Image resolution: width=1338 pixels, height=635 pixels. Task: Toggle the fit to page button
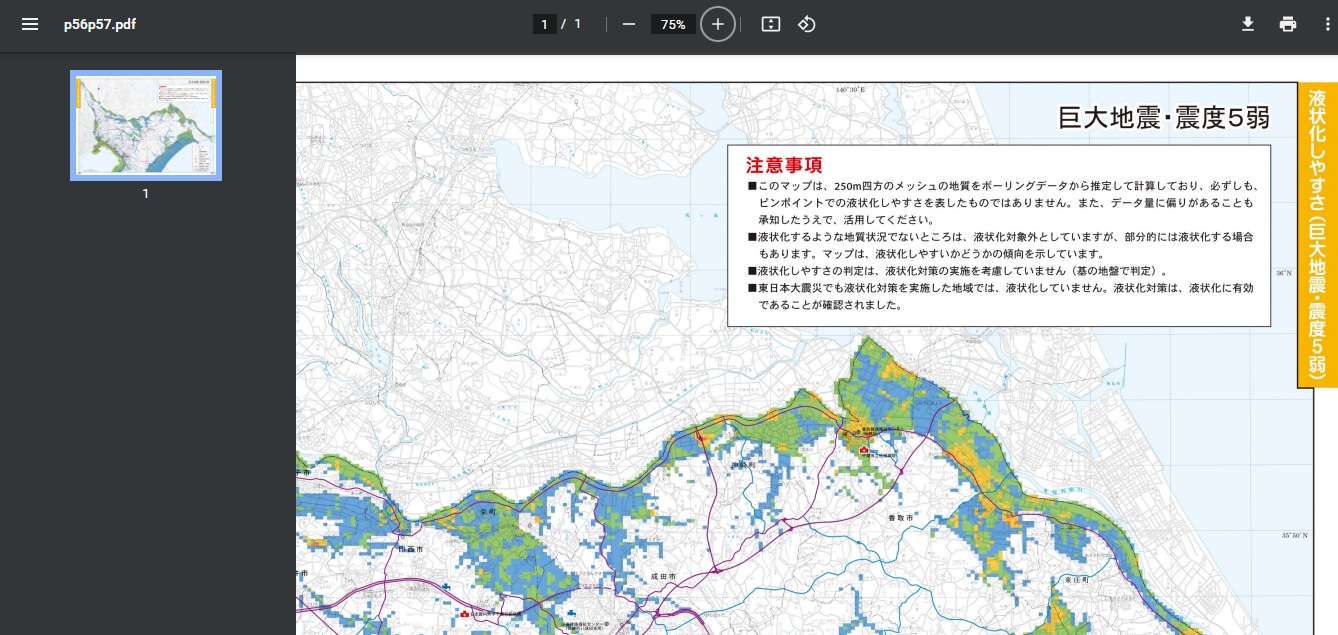tap(770, 24)
